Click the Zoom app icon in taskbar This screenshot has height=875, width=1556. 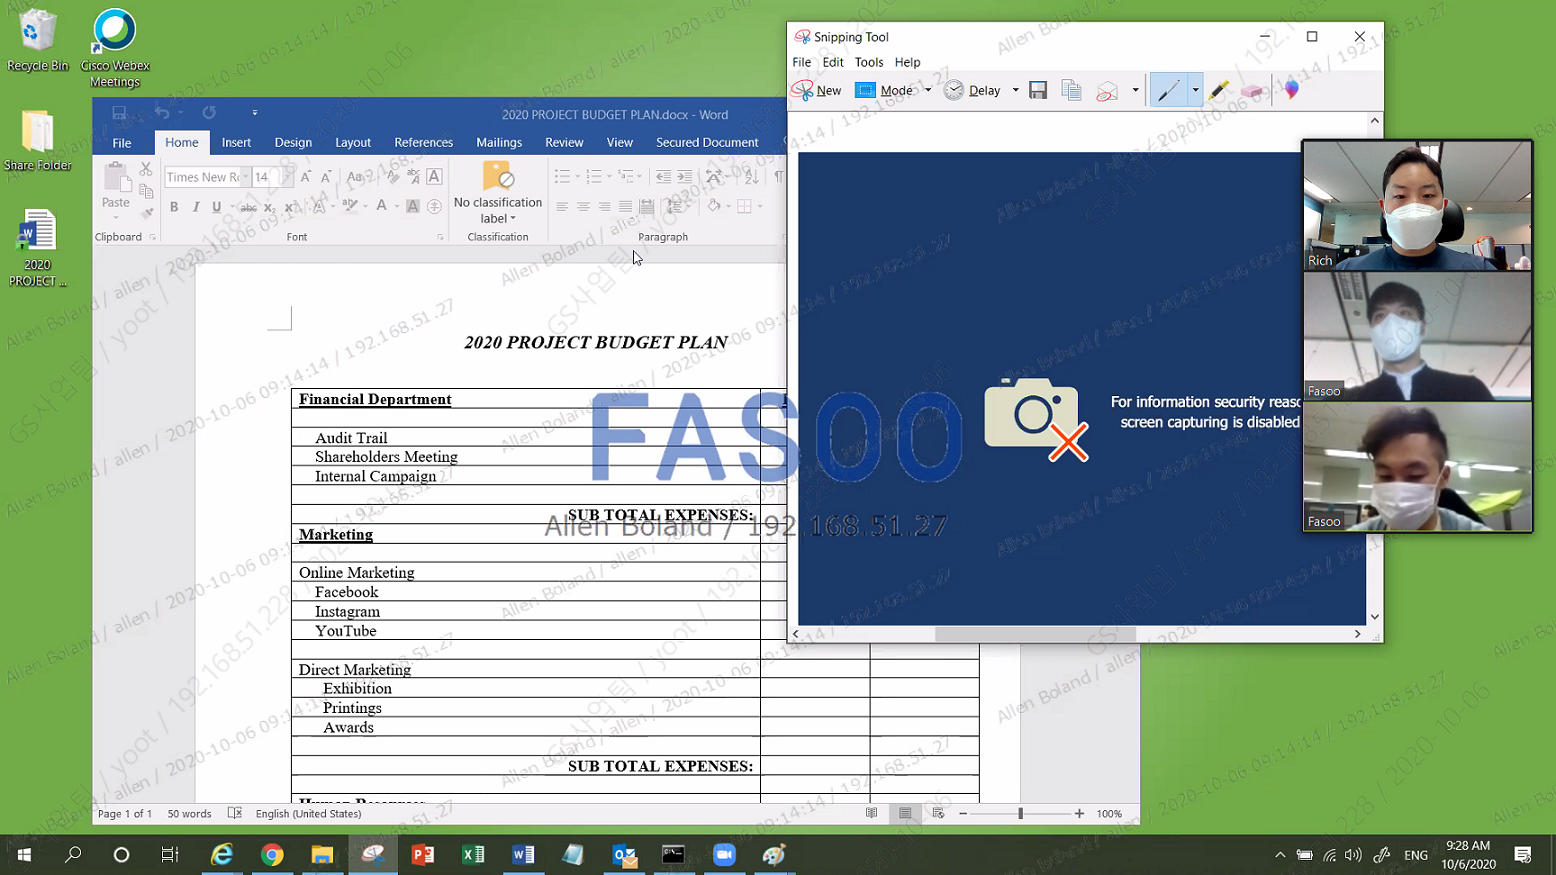tap(724, 854)
